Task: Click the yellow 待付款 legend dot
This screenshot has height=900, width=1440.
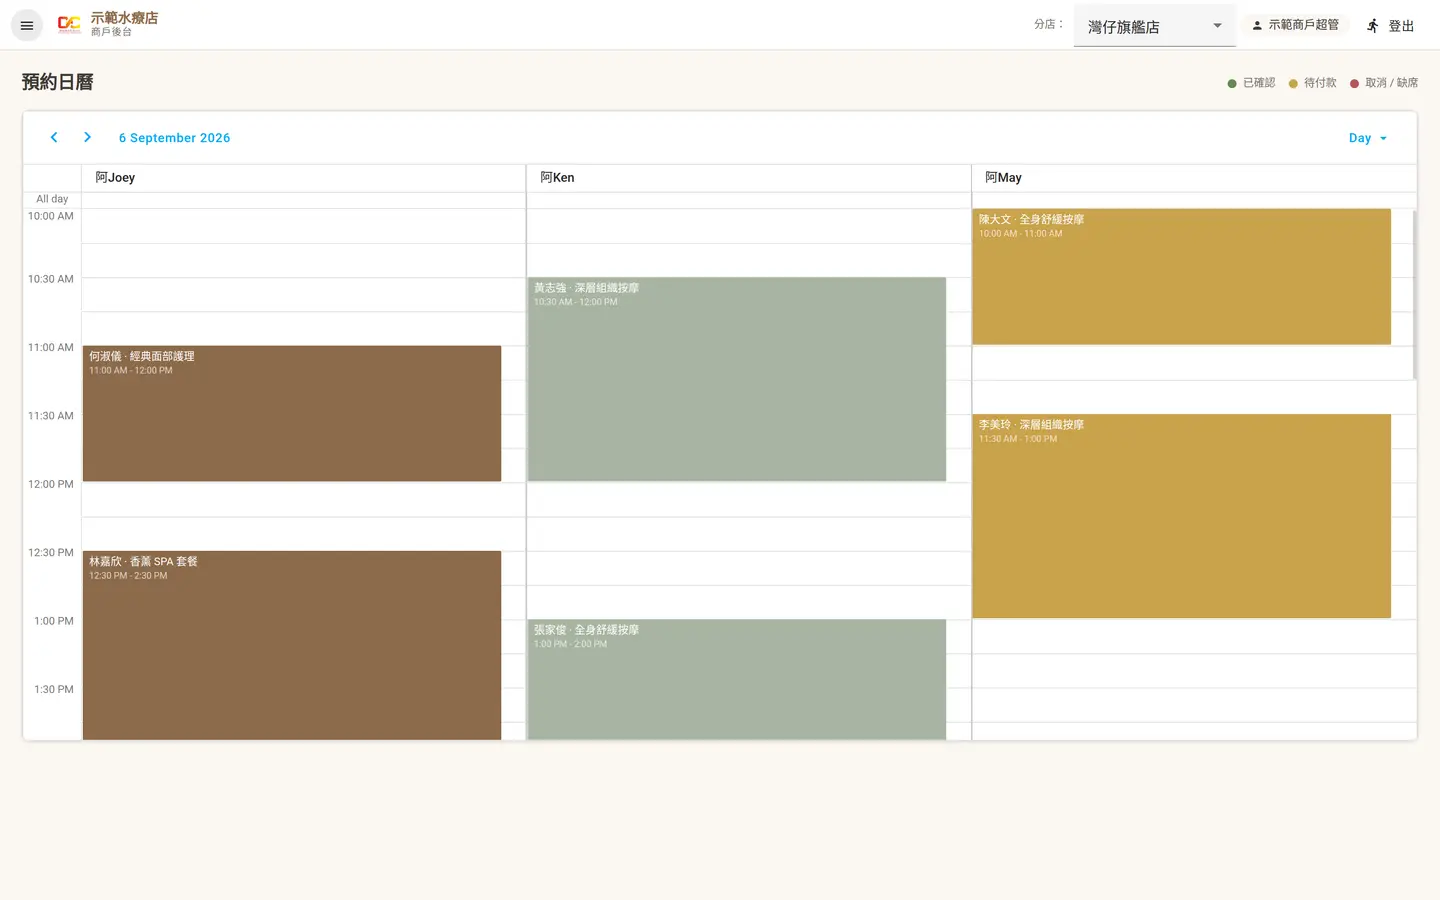Action: [x=1293, y=83]
